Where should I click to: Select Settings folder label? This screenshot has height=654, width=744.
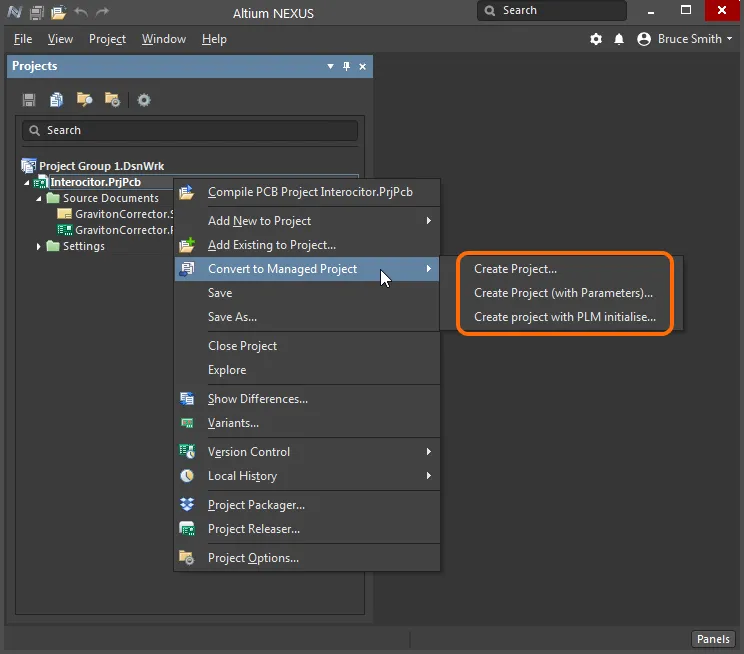pos(84,246)
